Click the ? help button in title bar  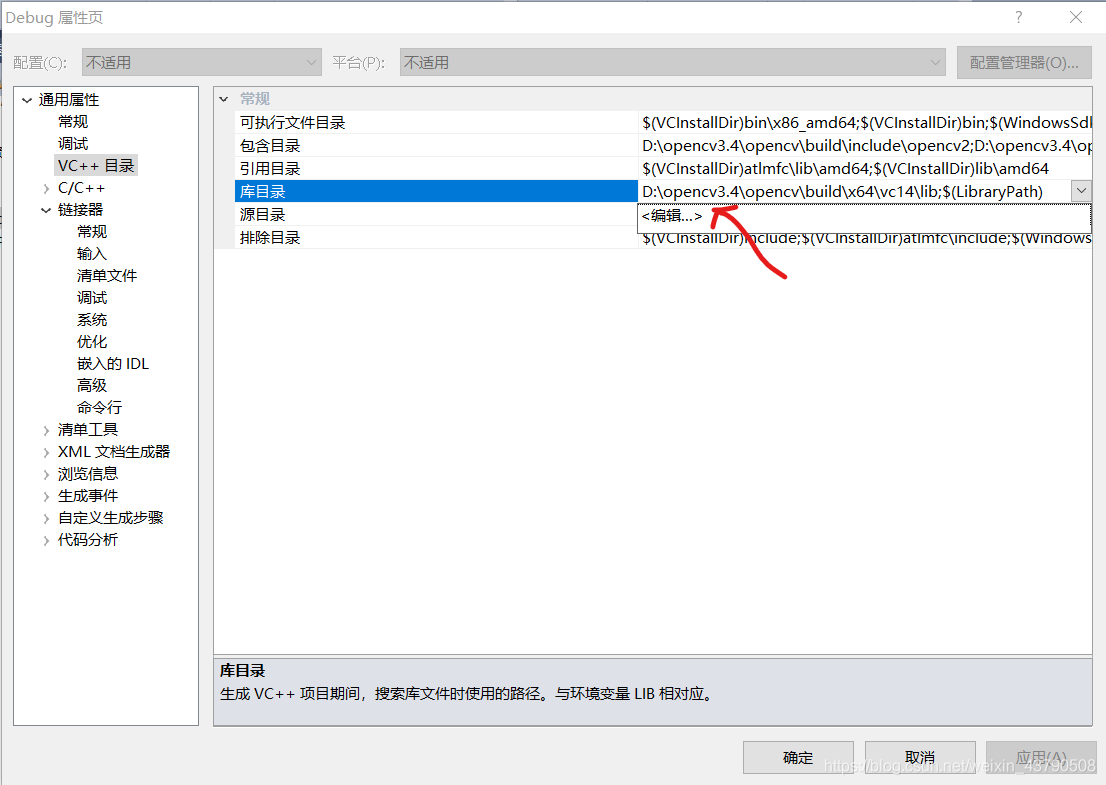pyautogui.click(x=1019, y=17)
